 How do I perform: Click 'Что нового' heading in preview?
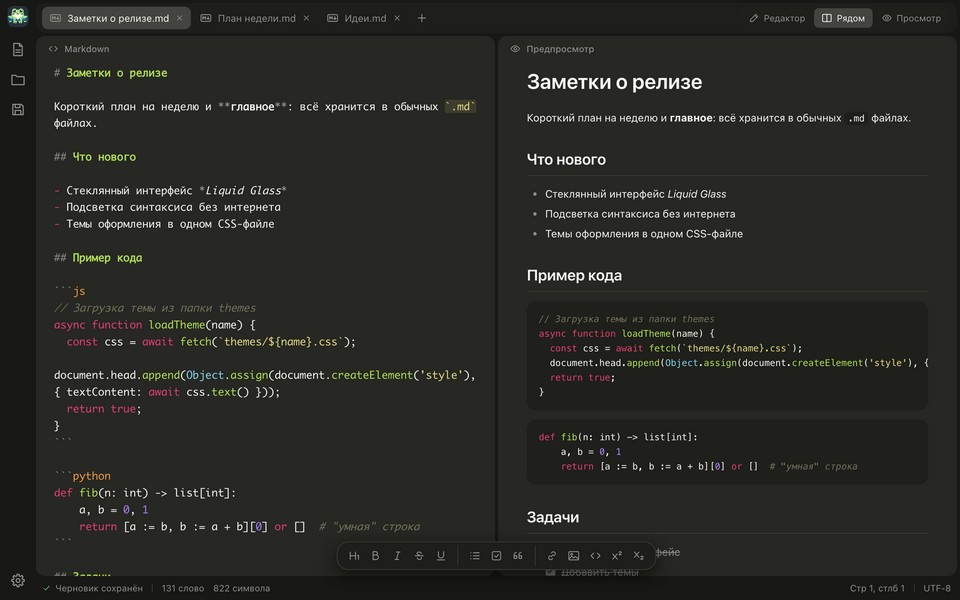point(566,160)
